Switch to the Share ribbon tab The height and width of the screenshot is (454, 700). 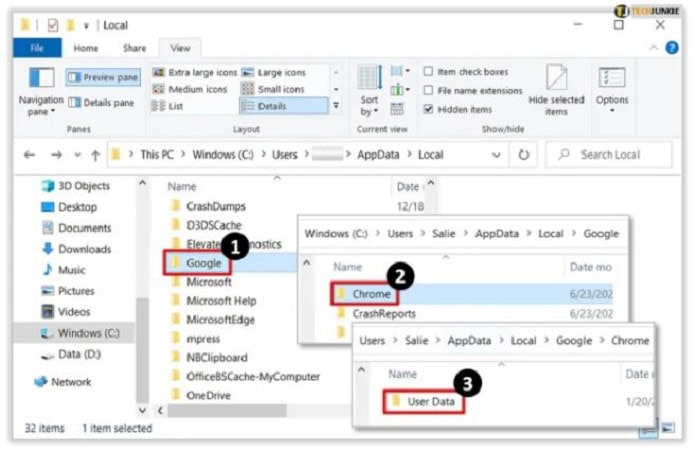click(134, 48)
